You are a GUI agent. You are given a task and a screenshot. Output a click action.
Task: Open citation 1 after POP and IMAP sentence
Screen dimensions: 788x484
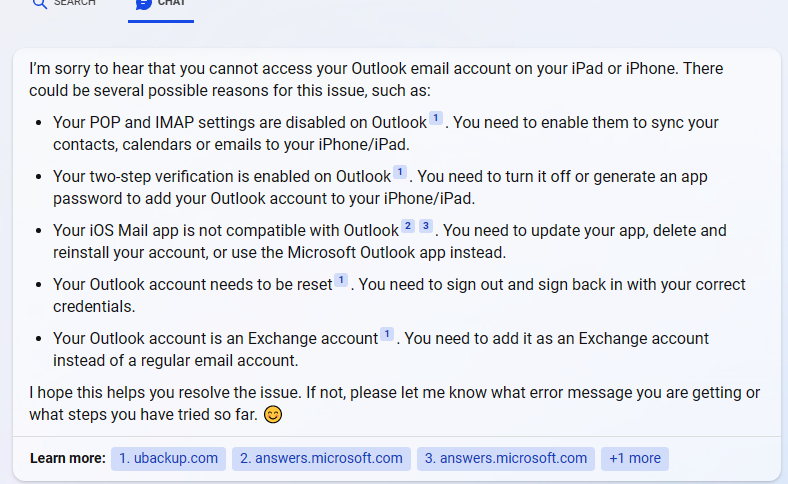[436, 119]
